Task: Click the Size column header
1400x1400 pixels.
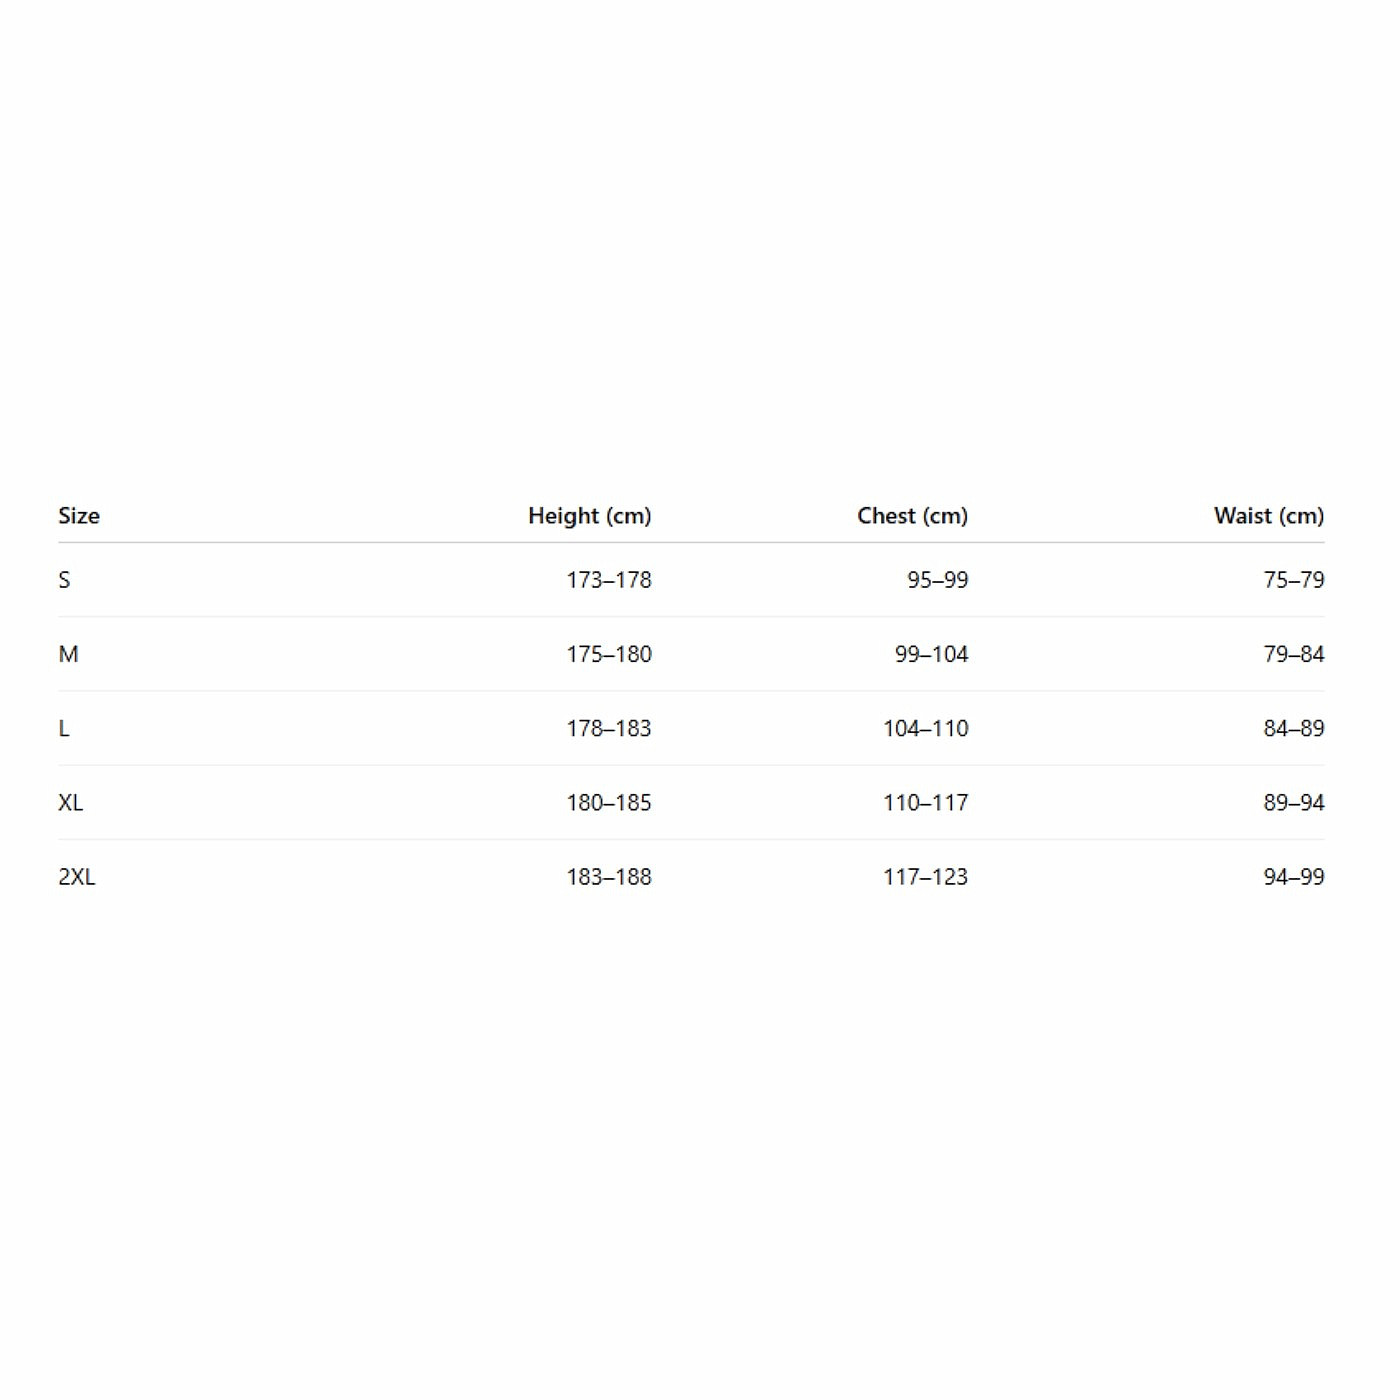Action: pyautogui.click(x=79, y=516)
